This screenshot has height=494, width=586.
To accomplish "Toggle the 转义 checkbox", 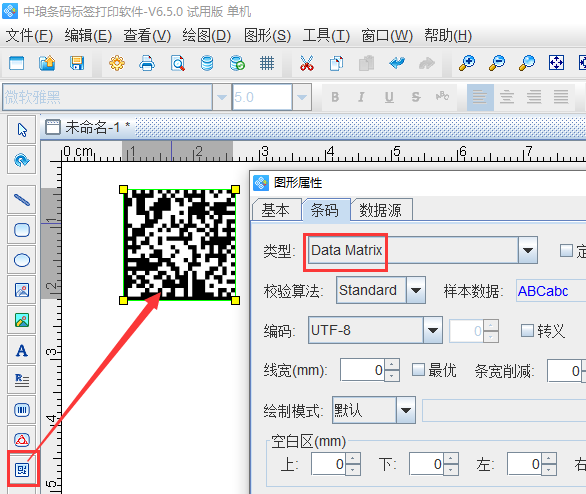I will (527, 330).
